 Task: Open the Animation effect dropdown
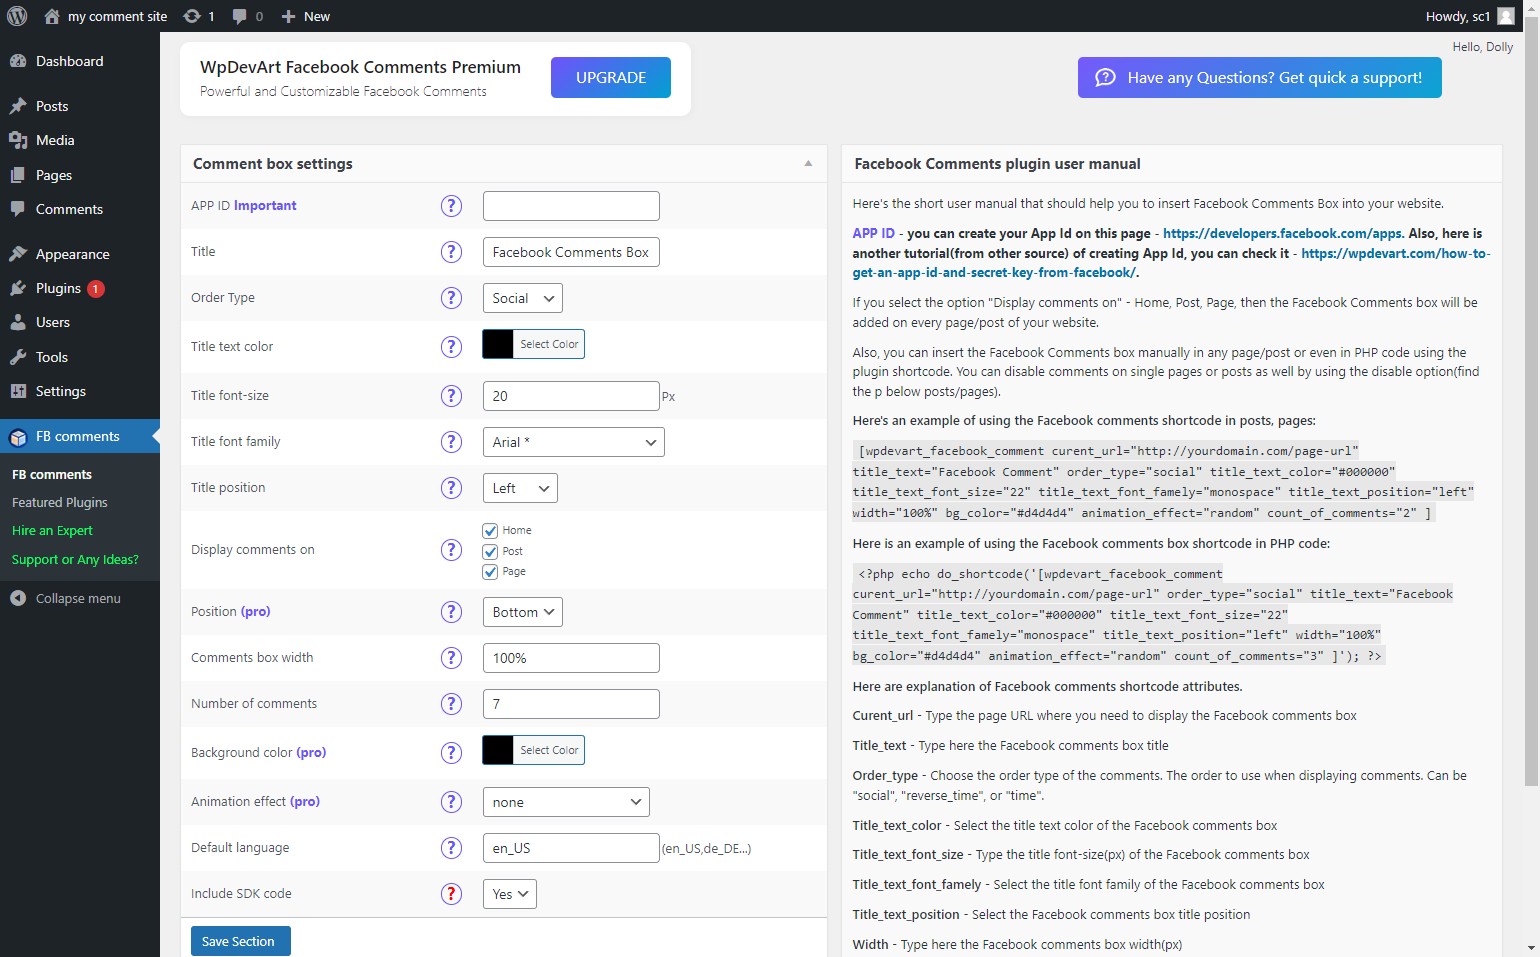coord(566,802)
